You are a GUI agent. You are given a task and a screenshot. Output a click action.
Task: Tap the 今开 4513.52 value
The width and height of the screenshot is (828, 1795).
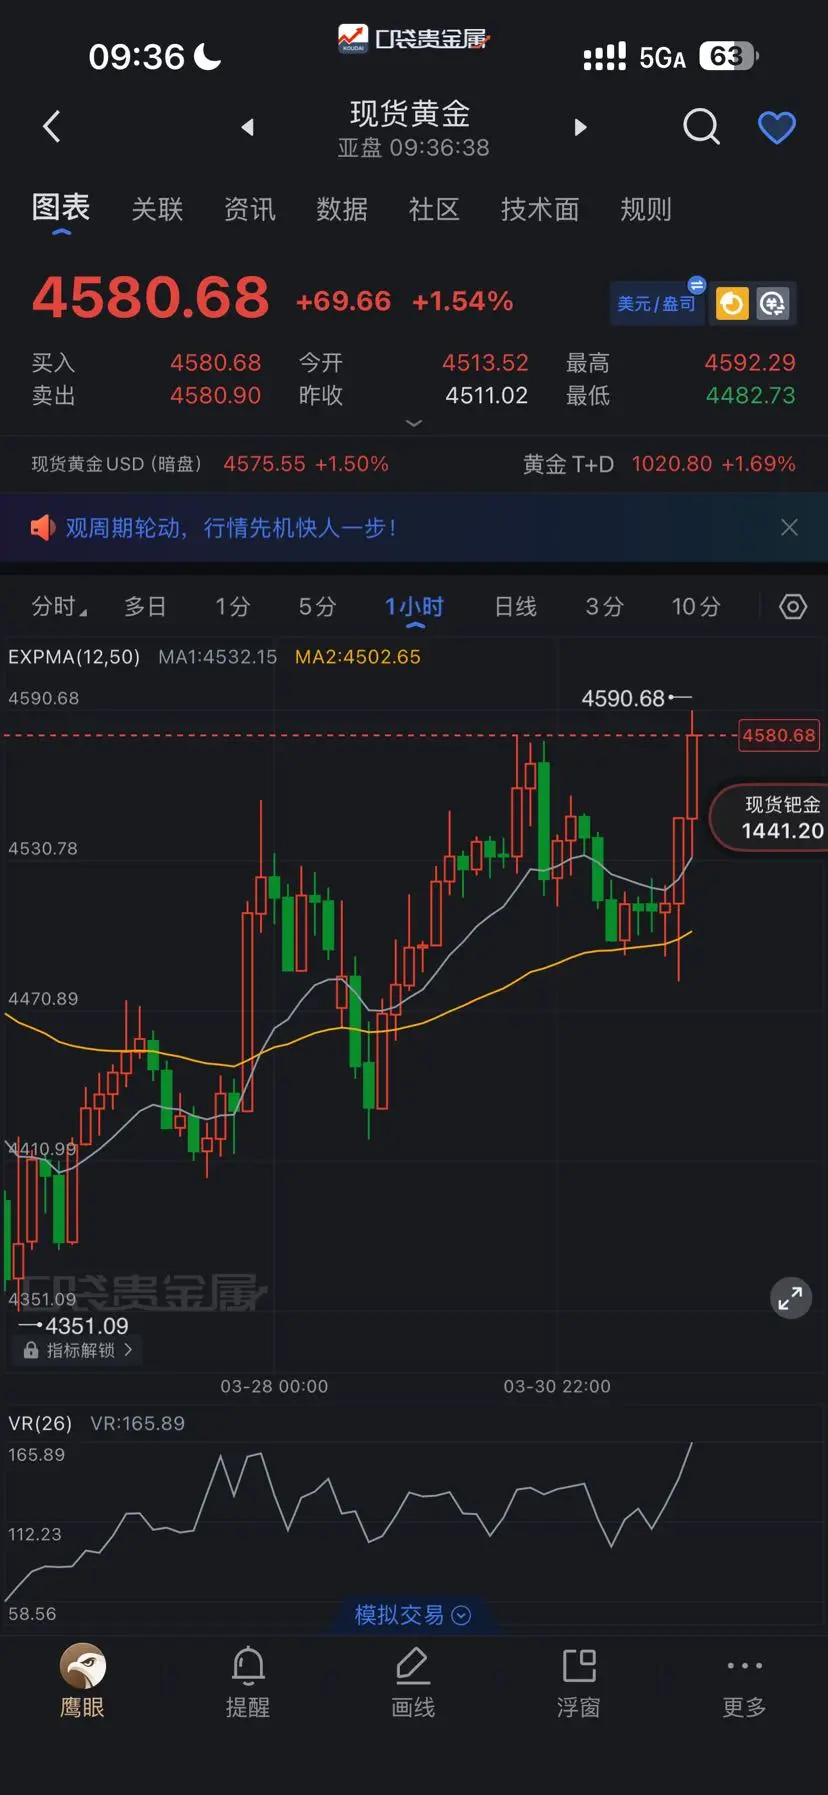(x=485, y=362)
